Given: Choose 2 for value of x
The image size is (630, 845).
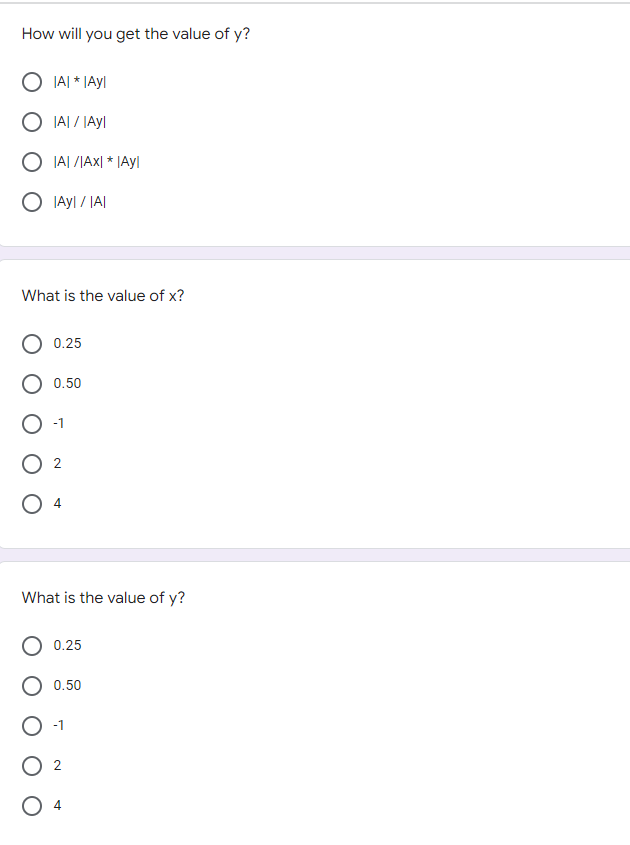Looking at the screenshot, I should [x=32, y=464].
